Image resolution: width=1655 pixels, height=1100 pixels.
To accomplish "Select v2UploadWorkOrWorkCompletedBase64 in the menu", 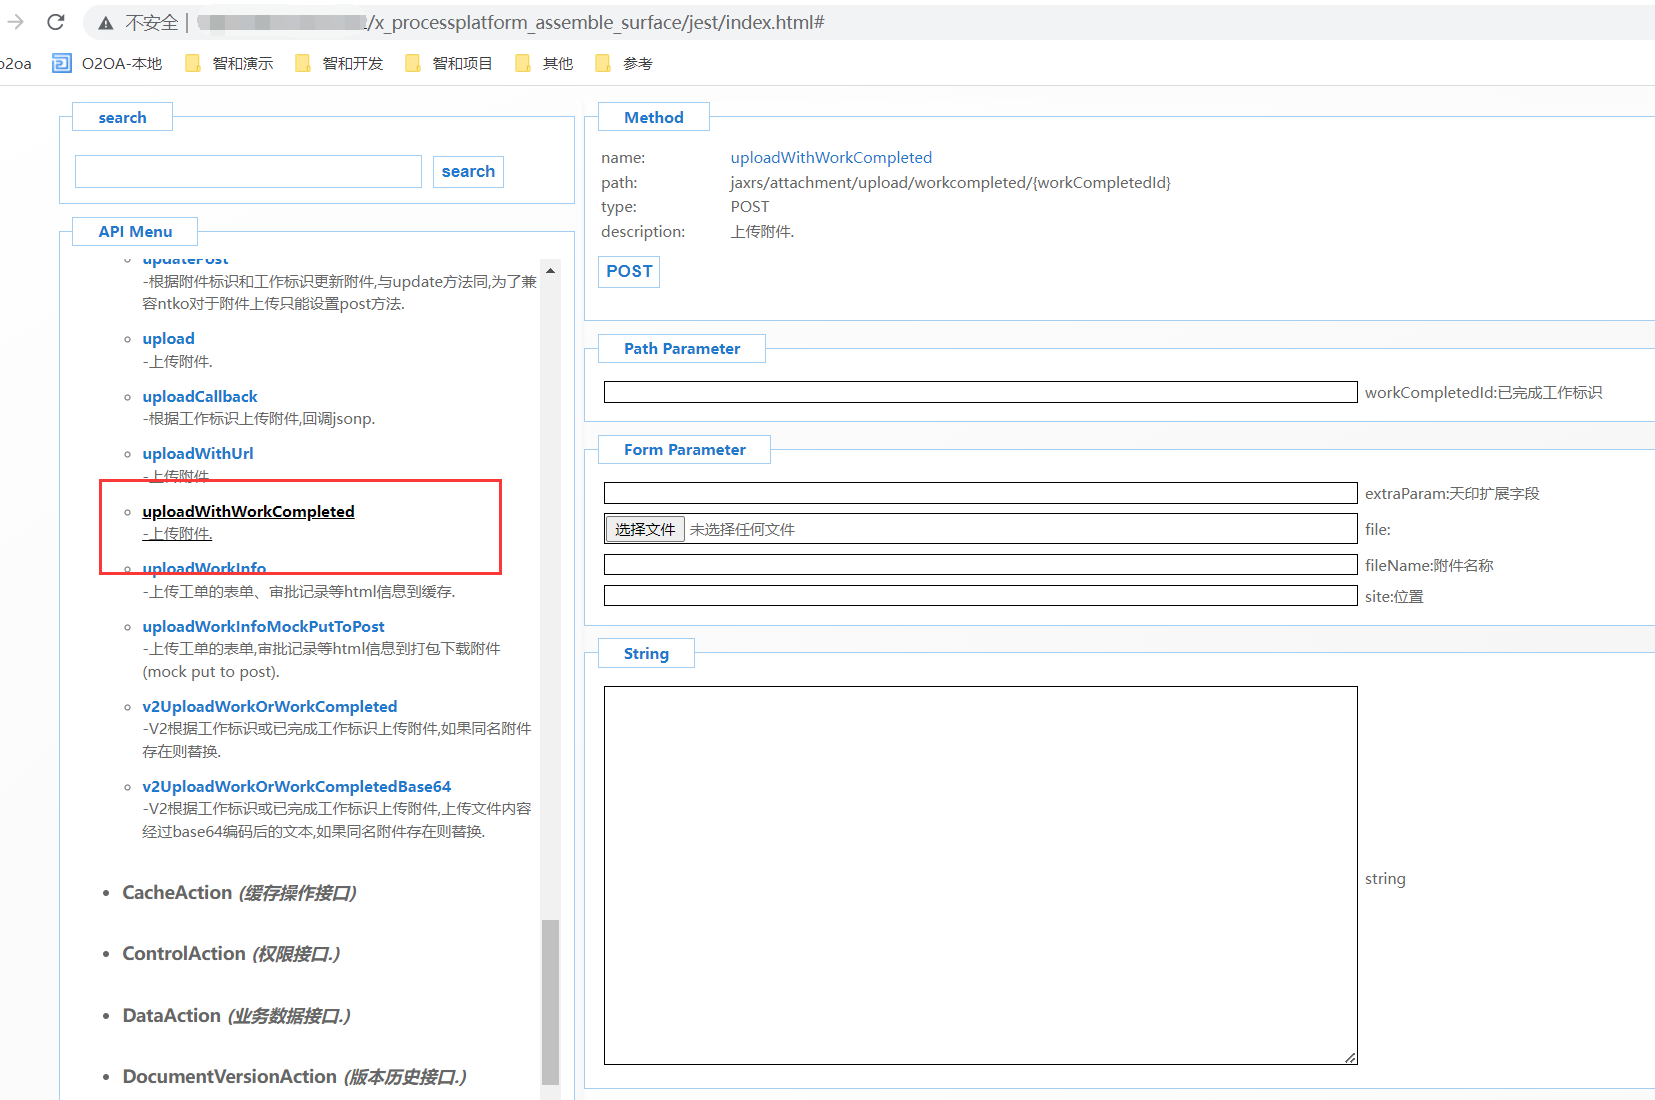I will (296, 787).
